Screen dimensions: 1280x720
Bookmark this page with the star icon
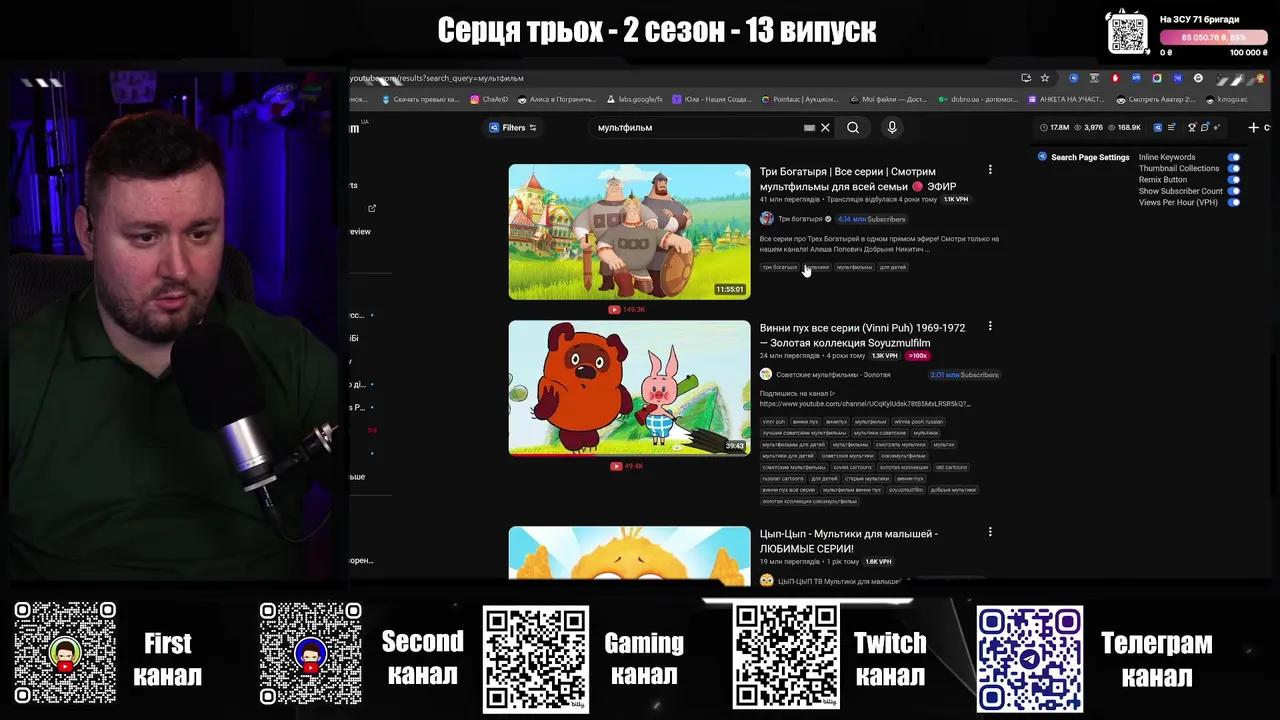[1045, 78]
